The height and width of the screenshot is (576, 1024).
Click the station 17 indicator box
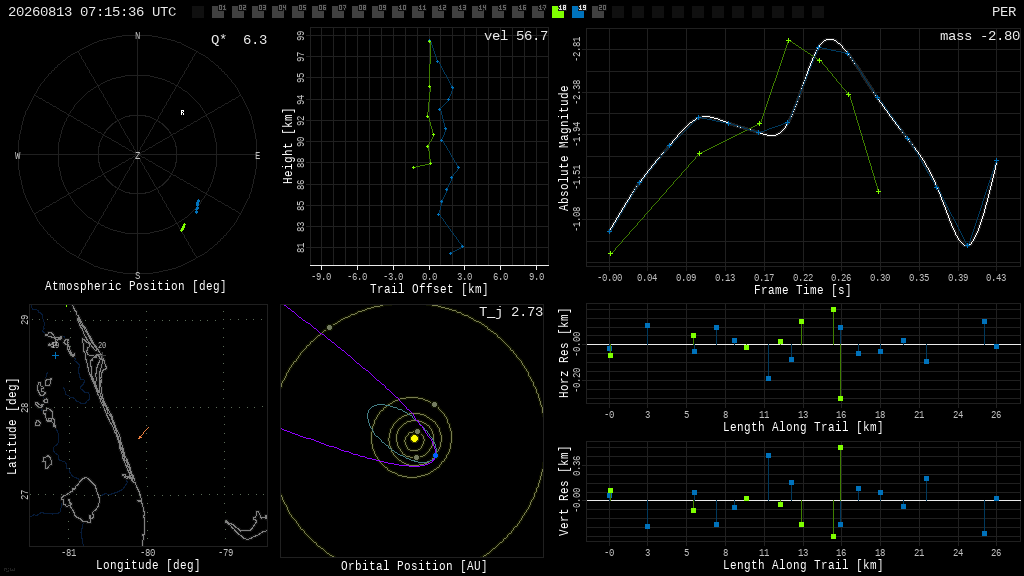pos(538,11)
